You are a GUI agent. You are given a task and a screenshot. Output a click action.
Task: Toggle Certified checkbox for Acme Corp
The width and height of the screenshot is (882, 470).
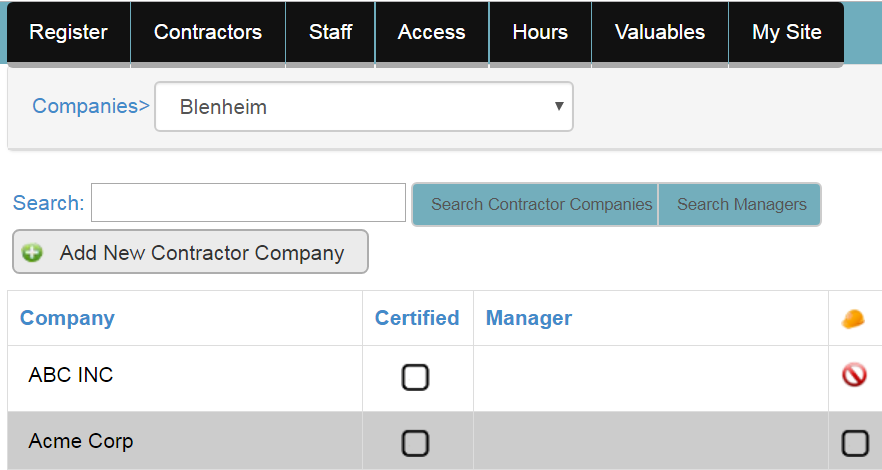tap(415, 443)
